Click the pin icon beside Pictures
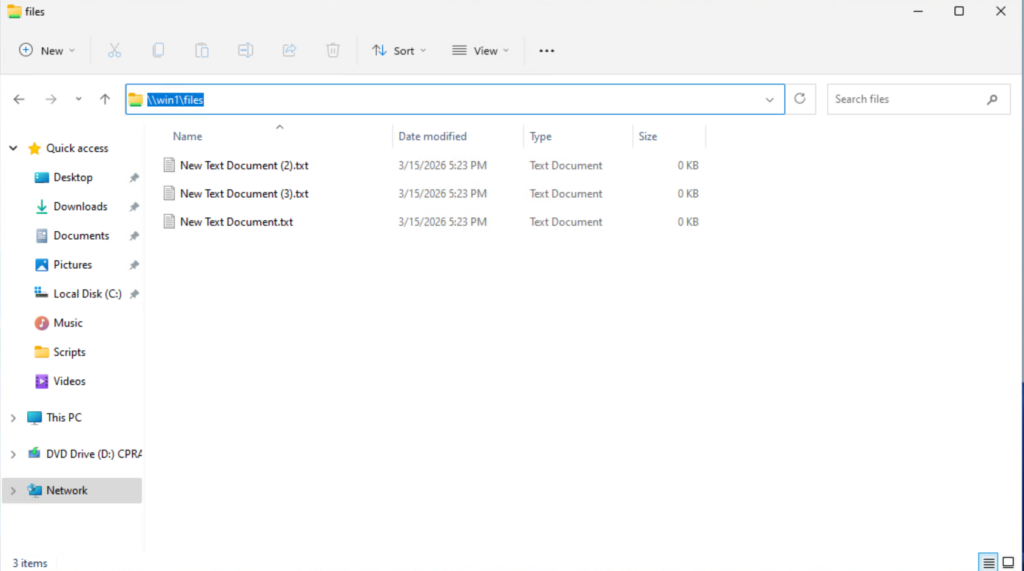 click(134, 265)
